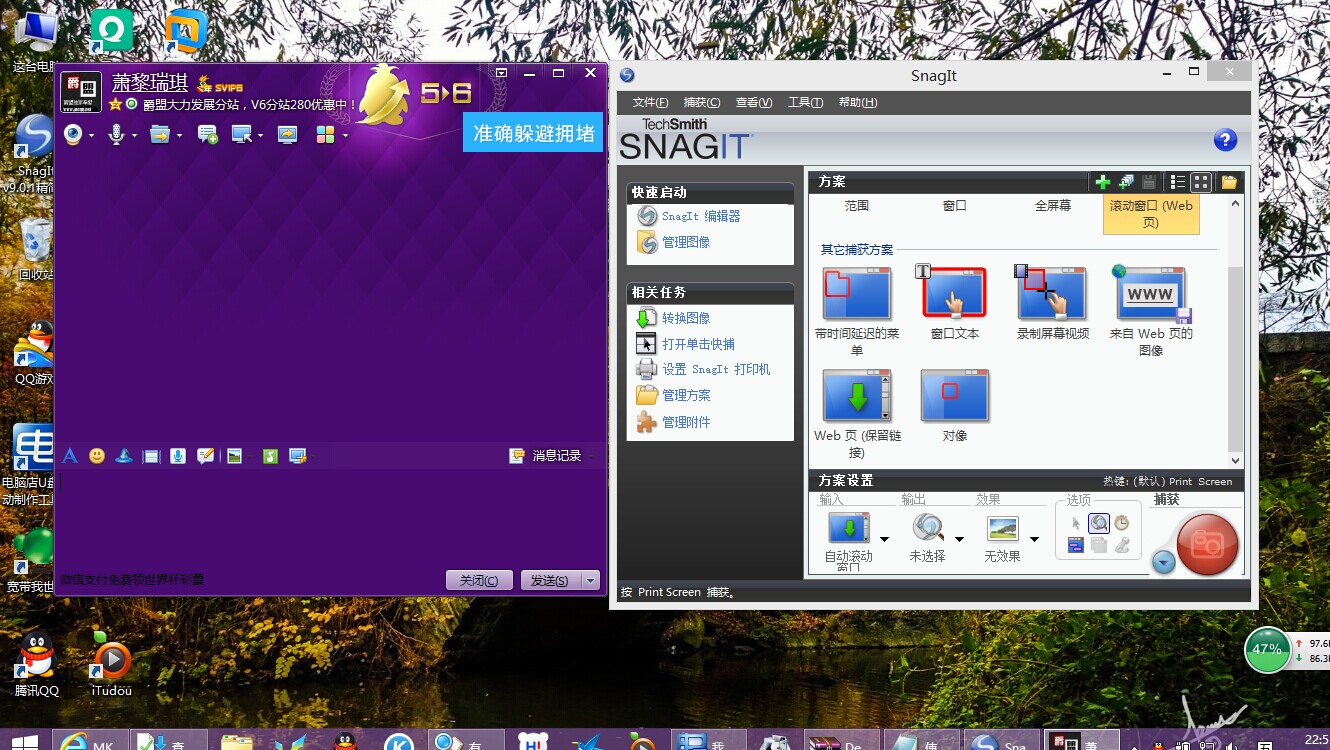The image size is (1330, 750).
Task: Select the 录制屏幕视频 capture profile
Action: [x=1052, y=304]
